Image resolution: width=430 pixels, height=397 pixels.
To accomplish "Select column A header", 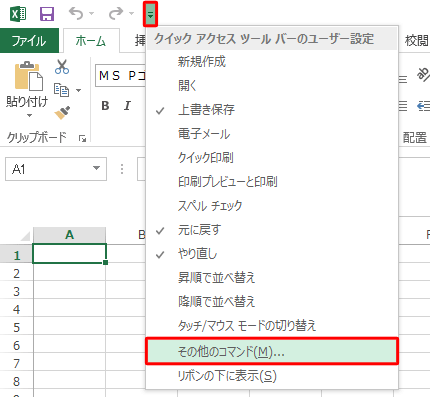I will pyautogui.click(x=69, y=235).
